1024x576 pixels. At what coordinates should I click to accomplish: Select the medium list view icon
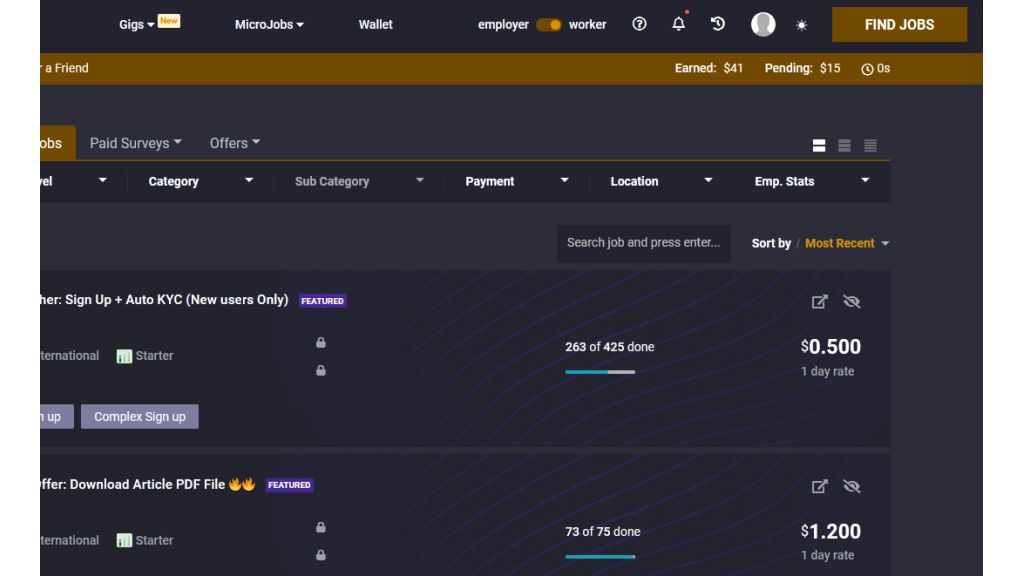point(844,146)
